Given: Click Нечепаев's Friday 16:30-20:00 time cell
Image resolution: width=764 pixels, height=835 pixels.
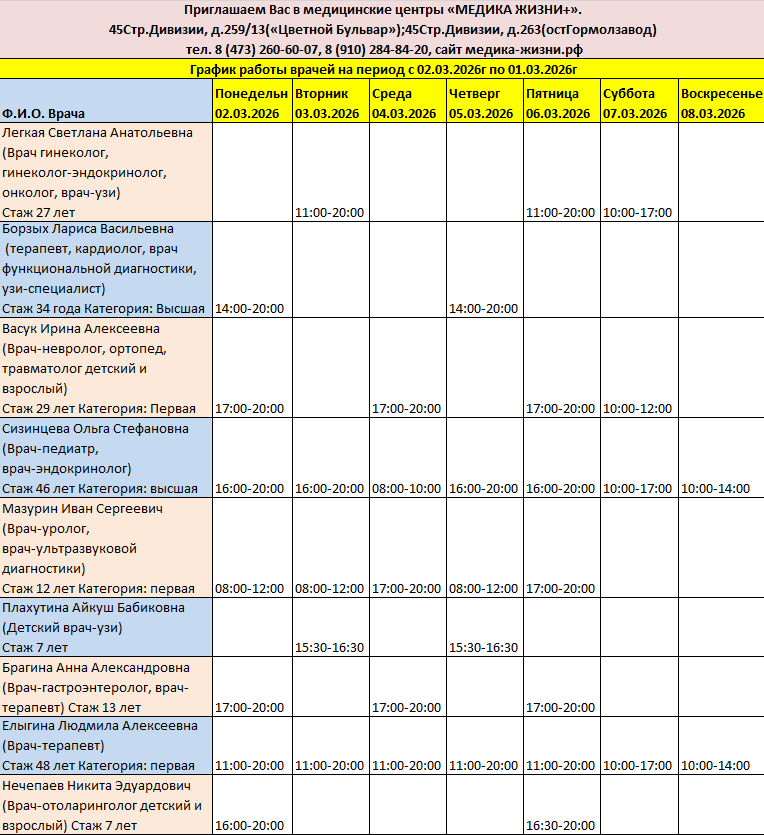Looking at the screenshot, I should (561, 826).
